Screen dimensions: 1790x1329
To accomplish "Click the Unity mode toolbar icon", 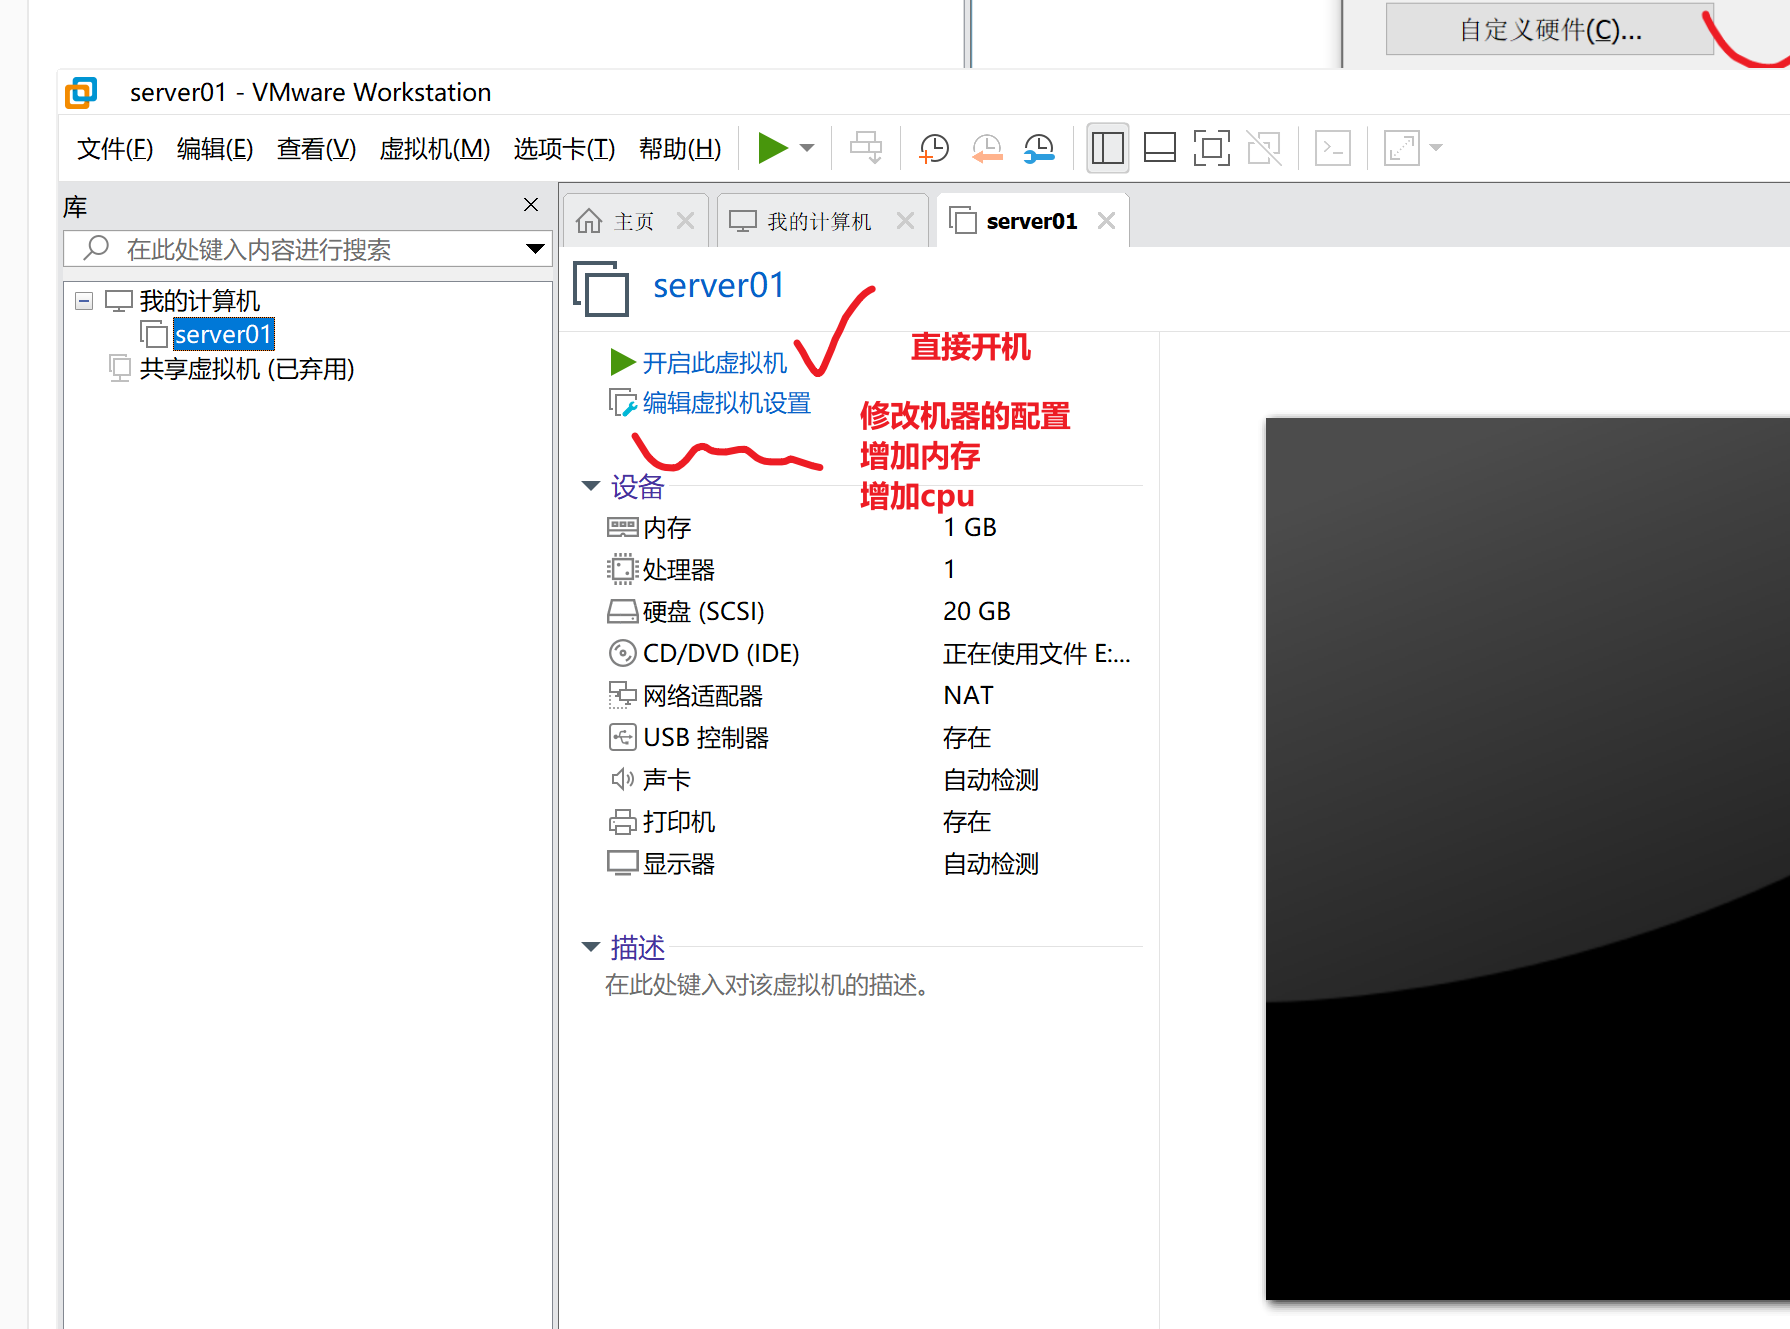I will [1264, 148].
